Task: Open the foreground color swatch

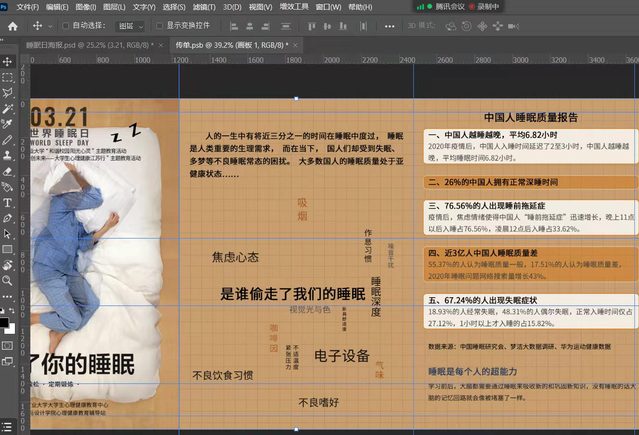Action: click(5, 322)
